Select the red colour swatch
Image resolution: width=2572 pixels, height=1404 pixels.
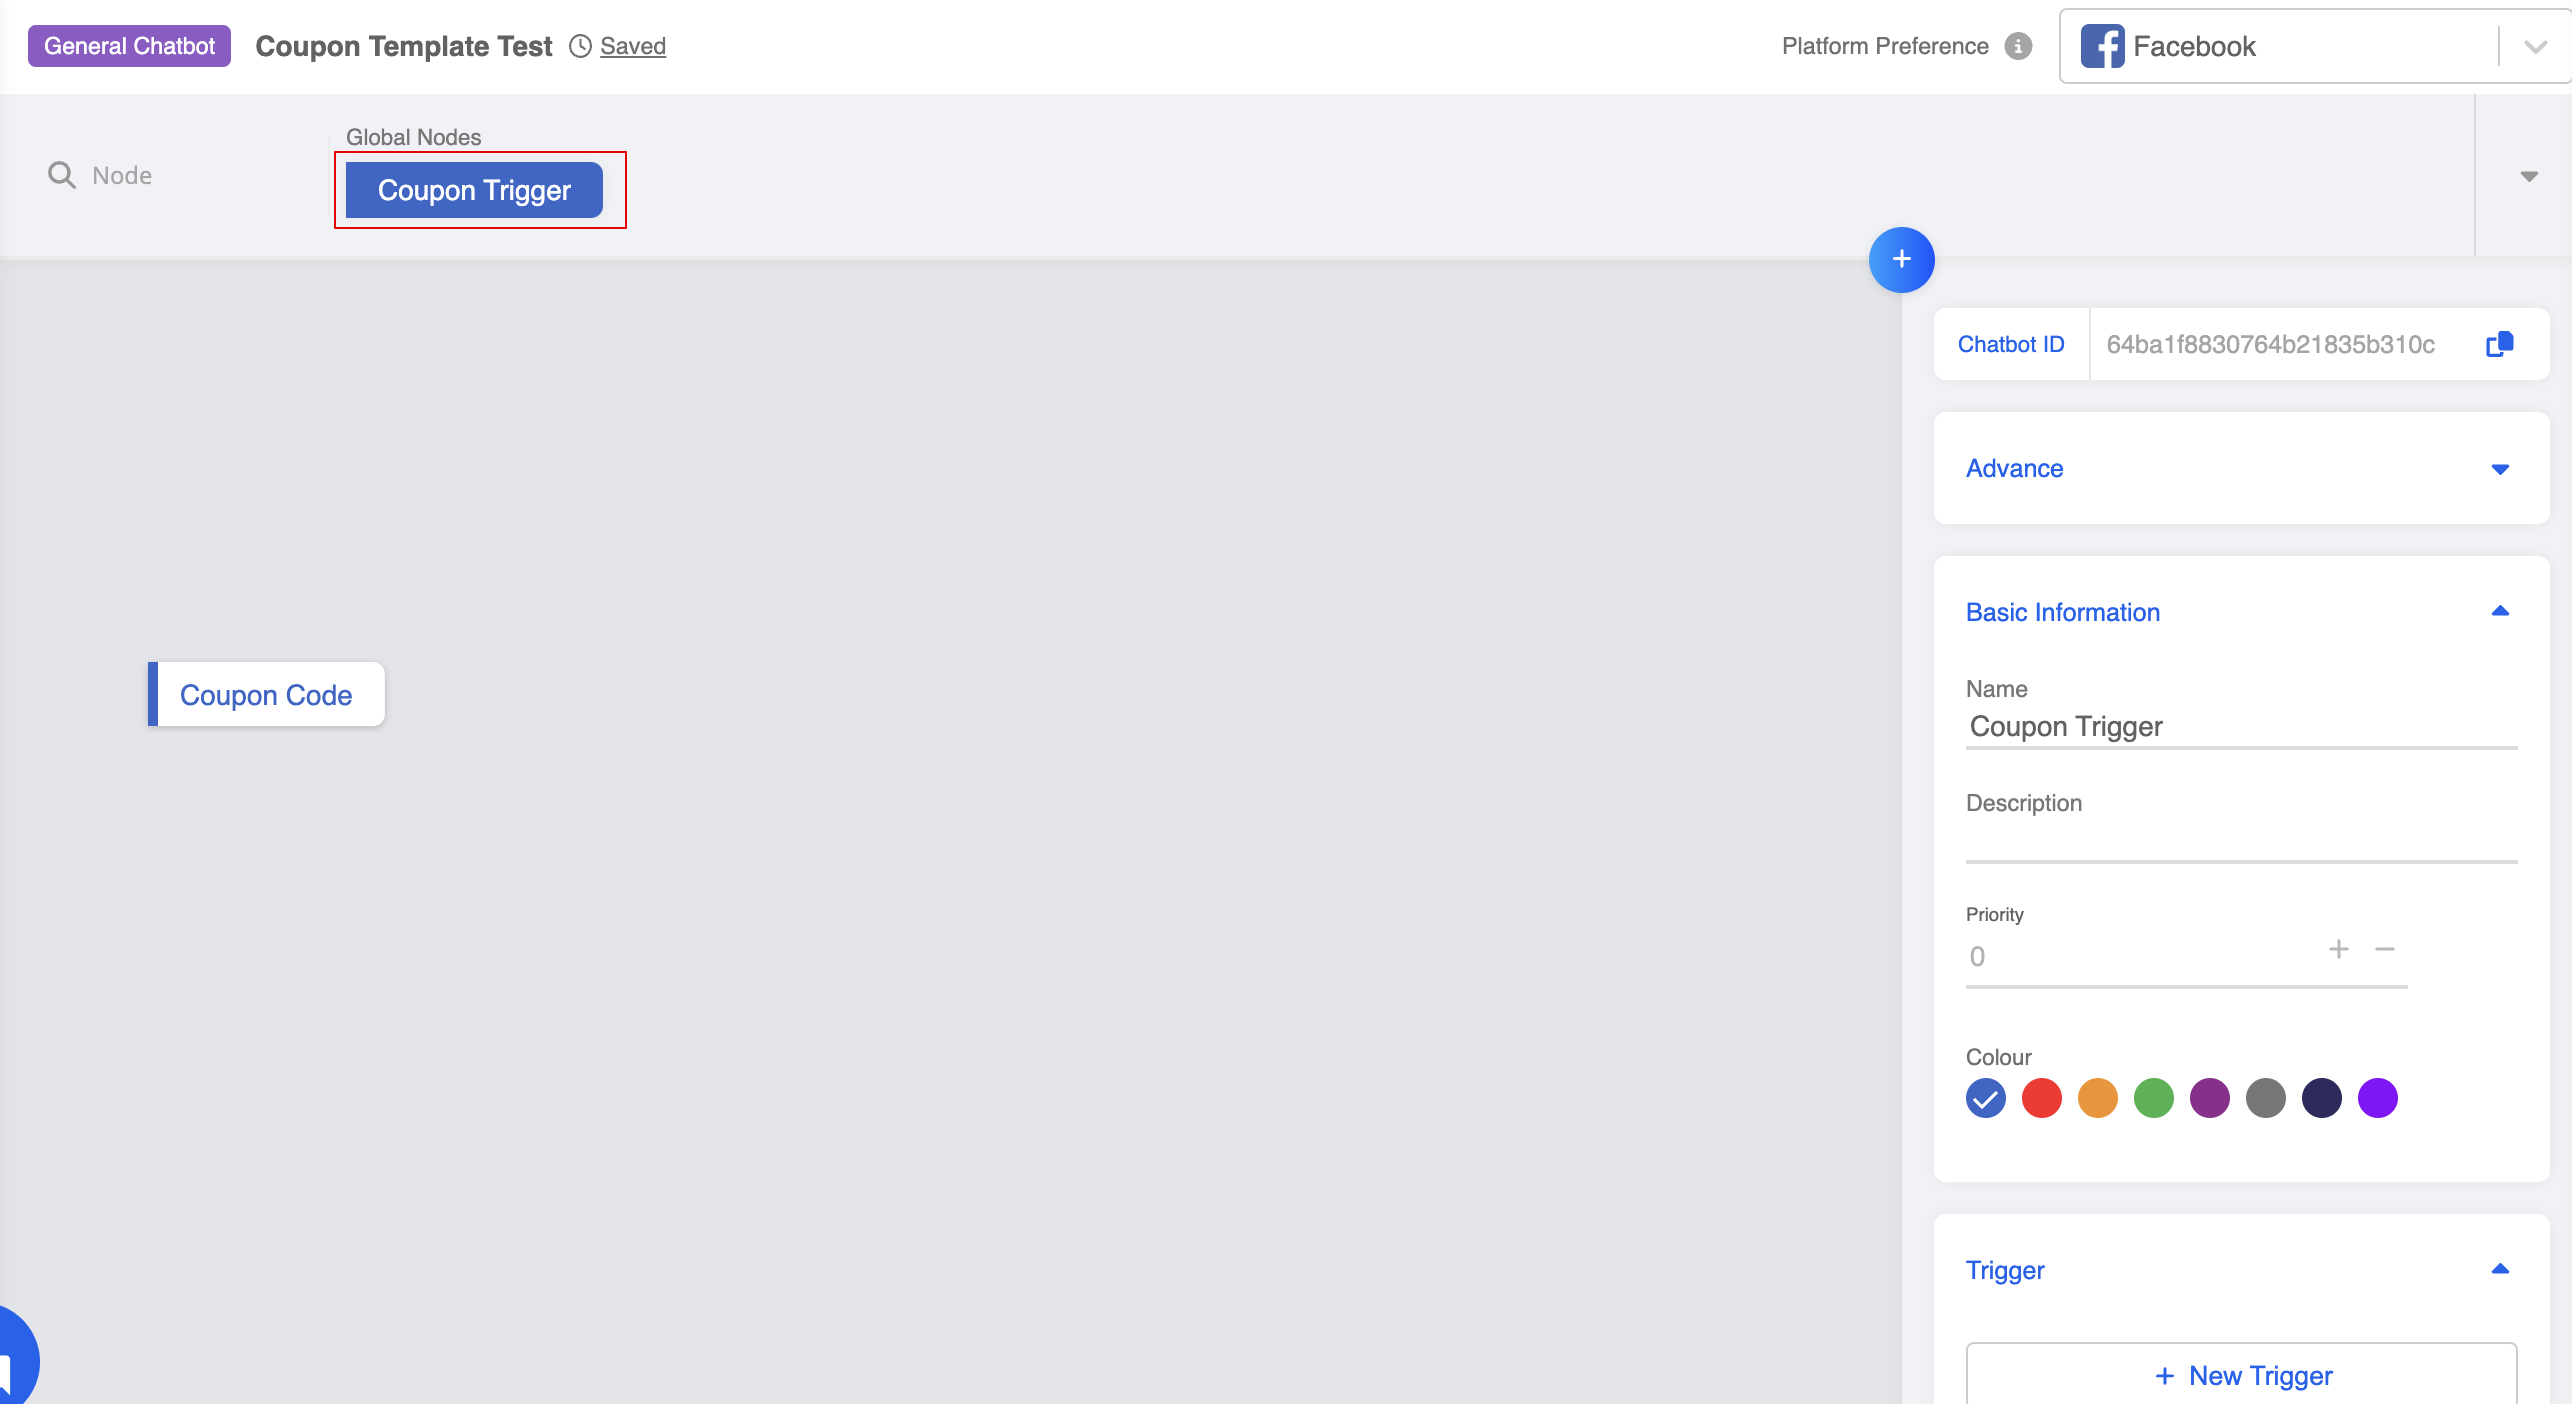point(2041,1098)
